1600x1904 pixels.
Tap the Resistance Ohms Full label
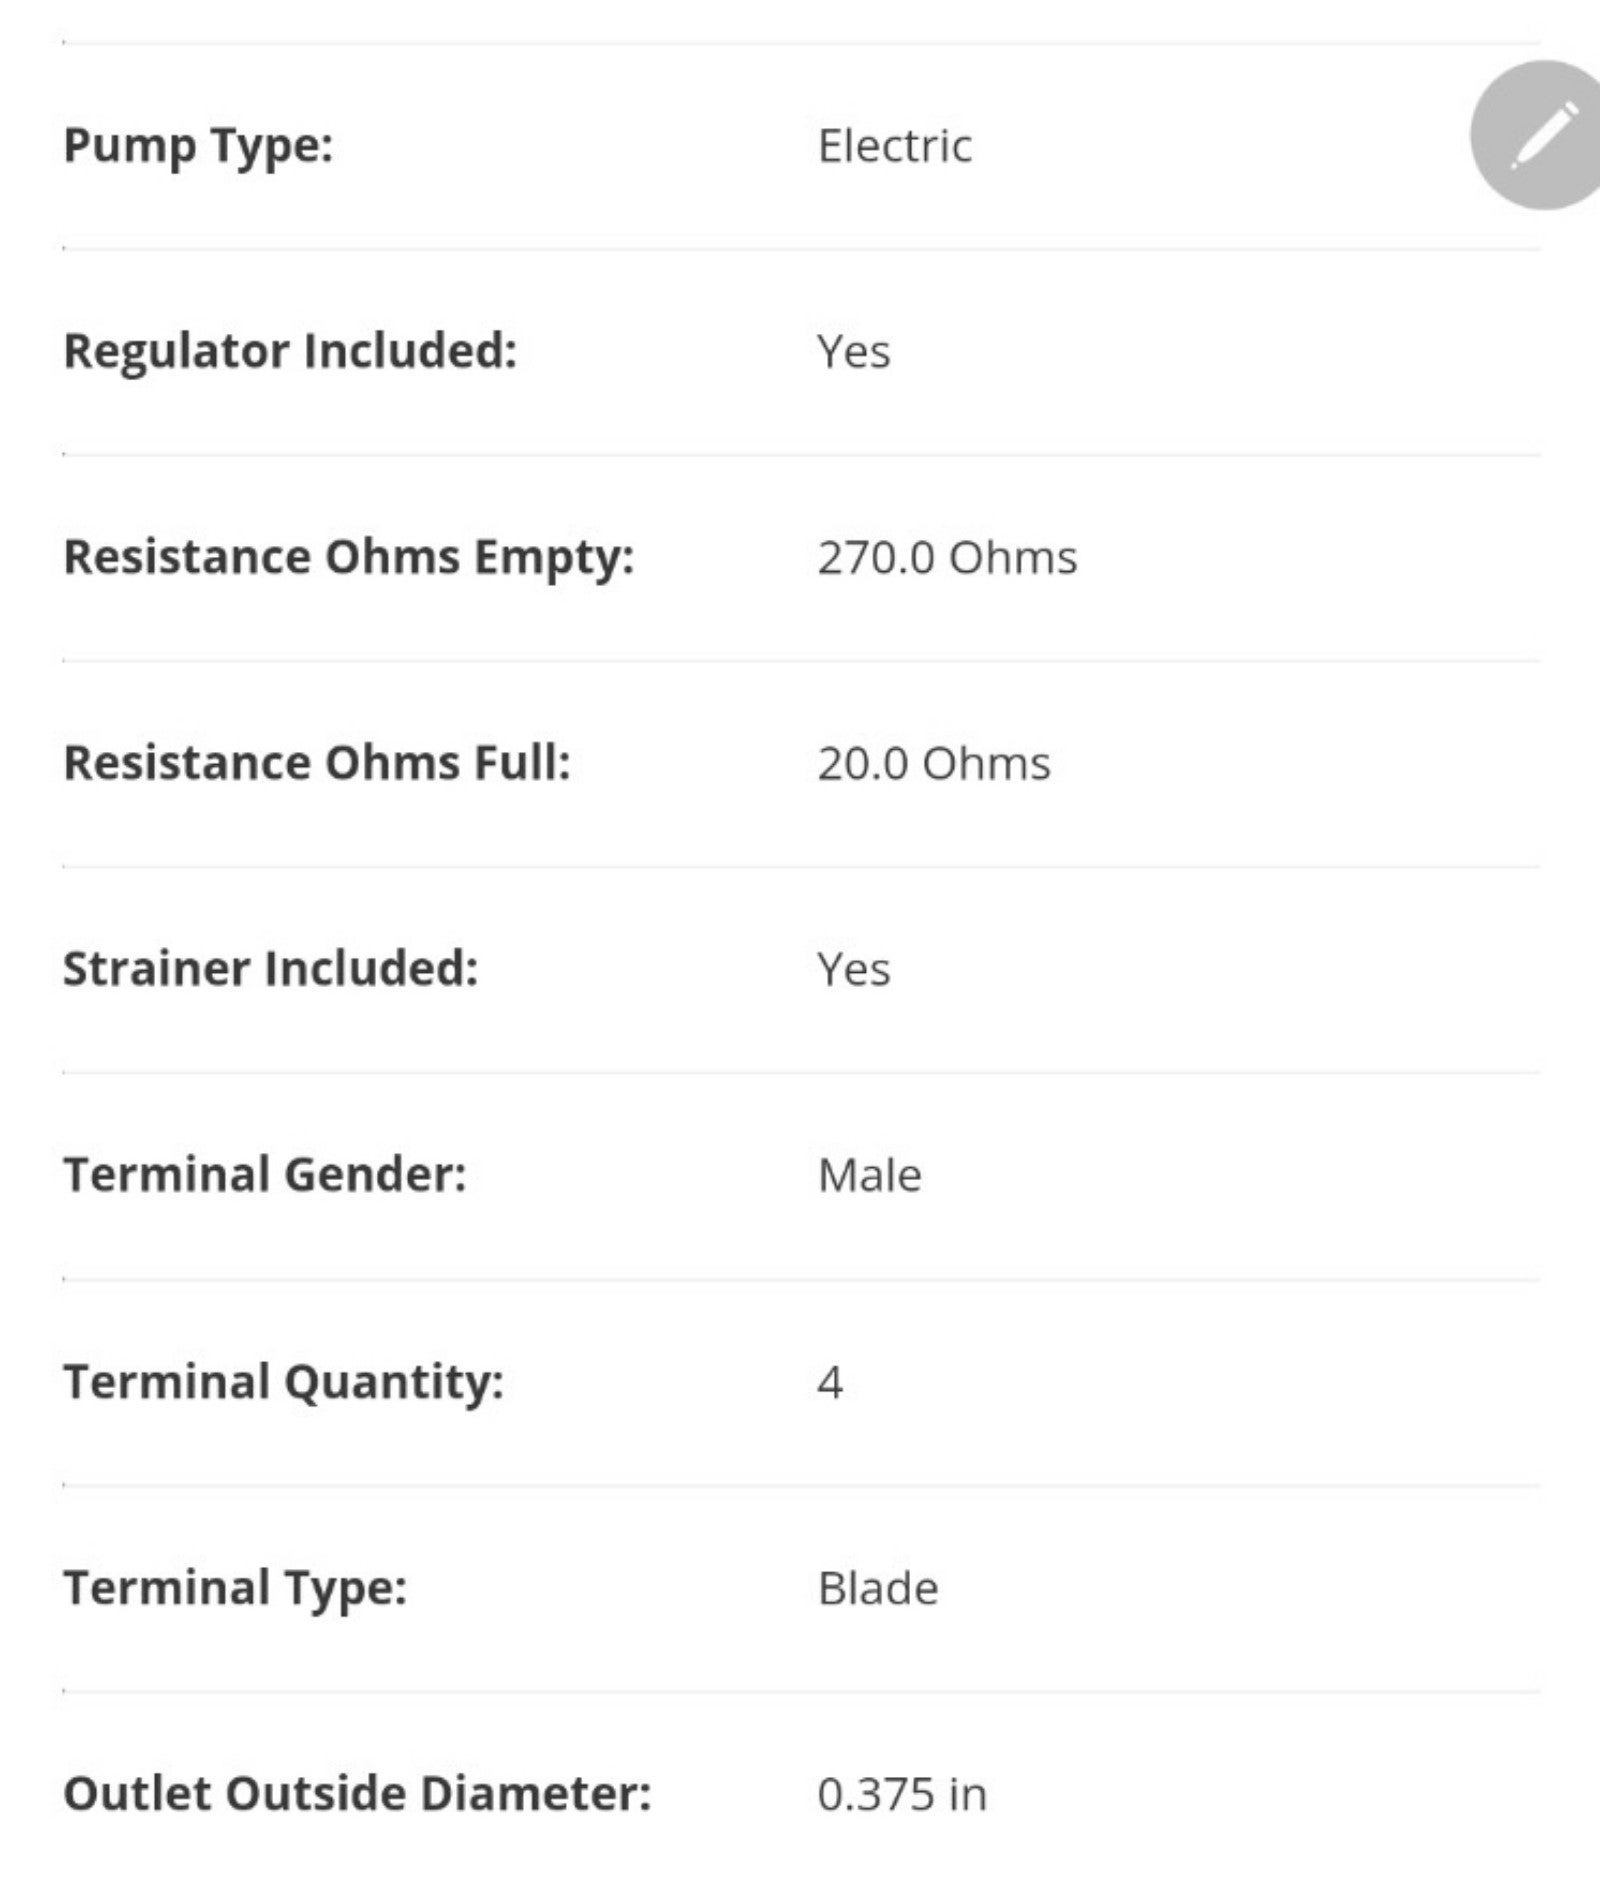tap(317, 763)
